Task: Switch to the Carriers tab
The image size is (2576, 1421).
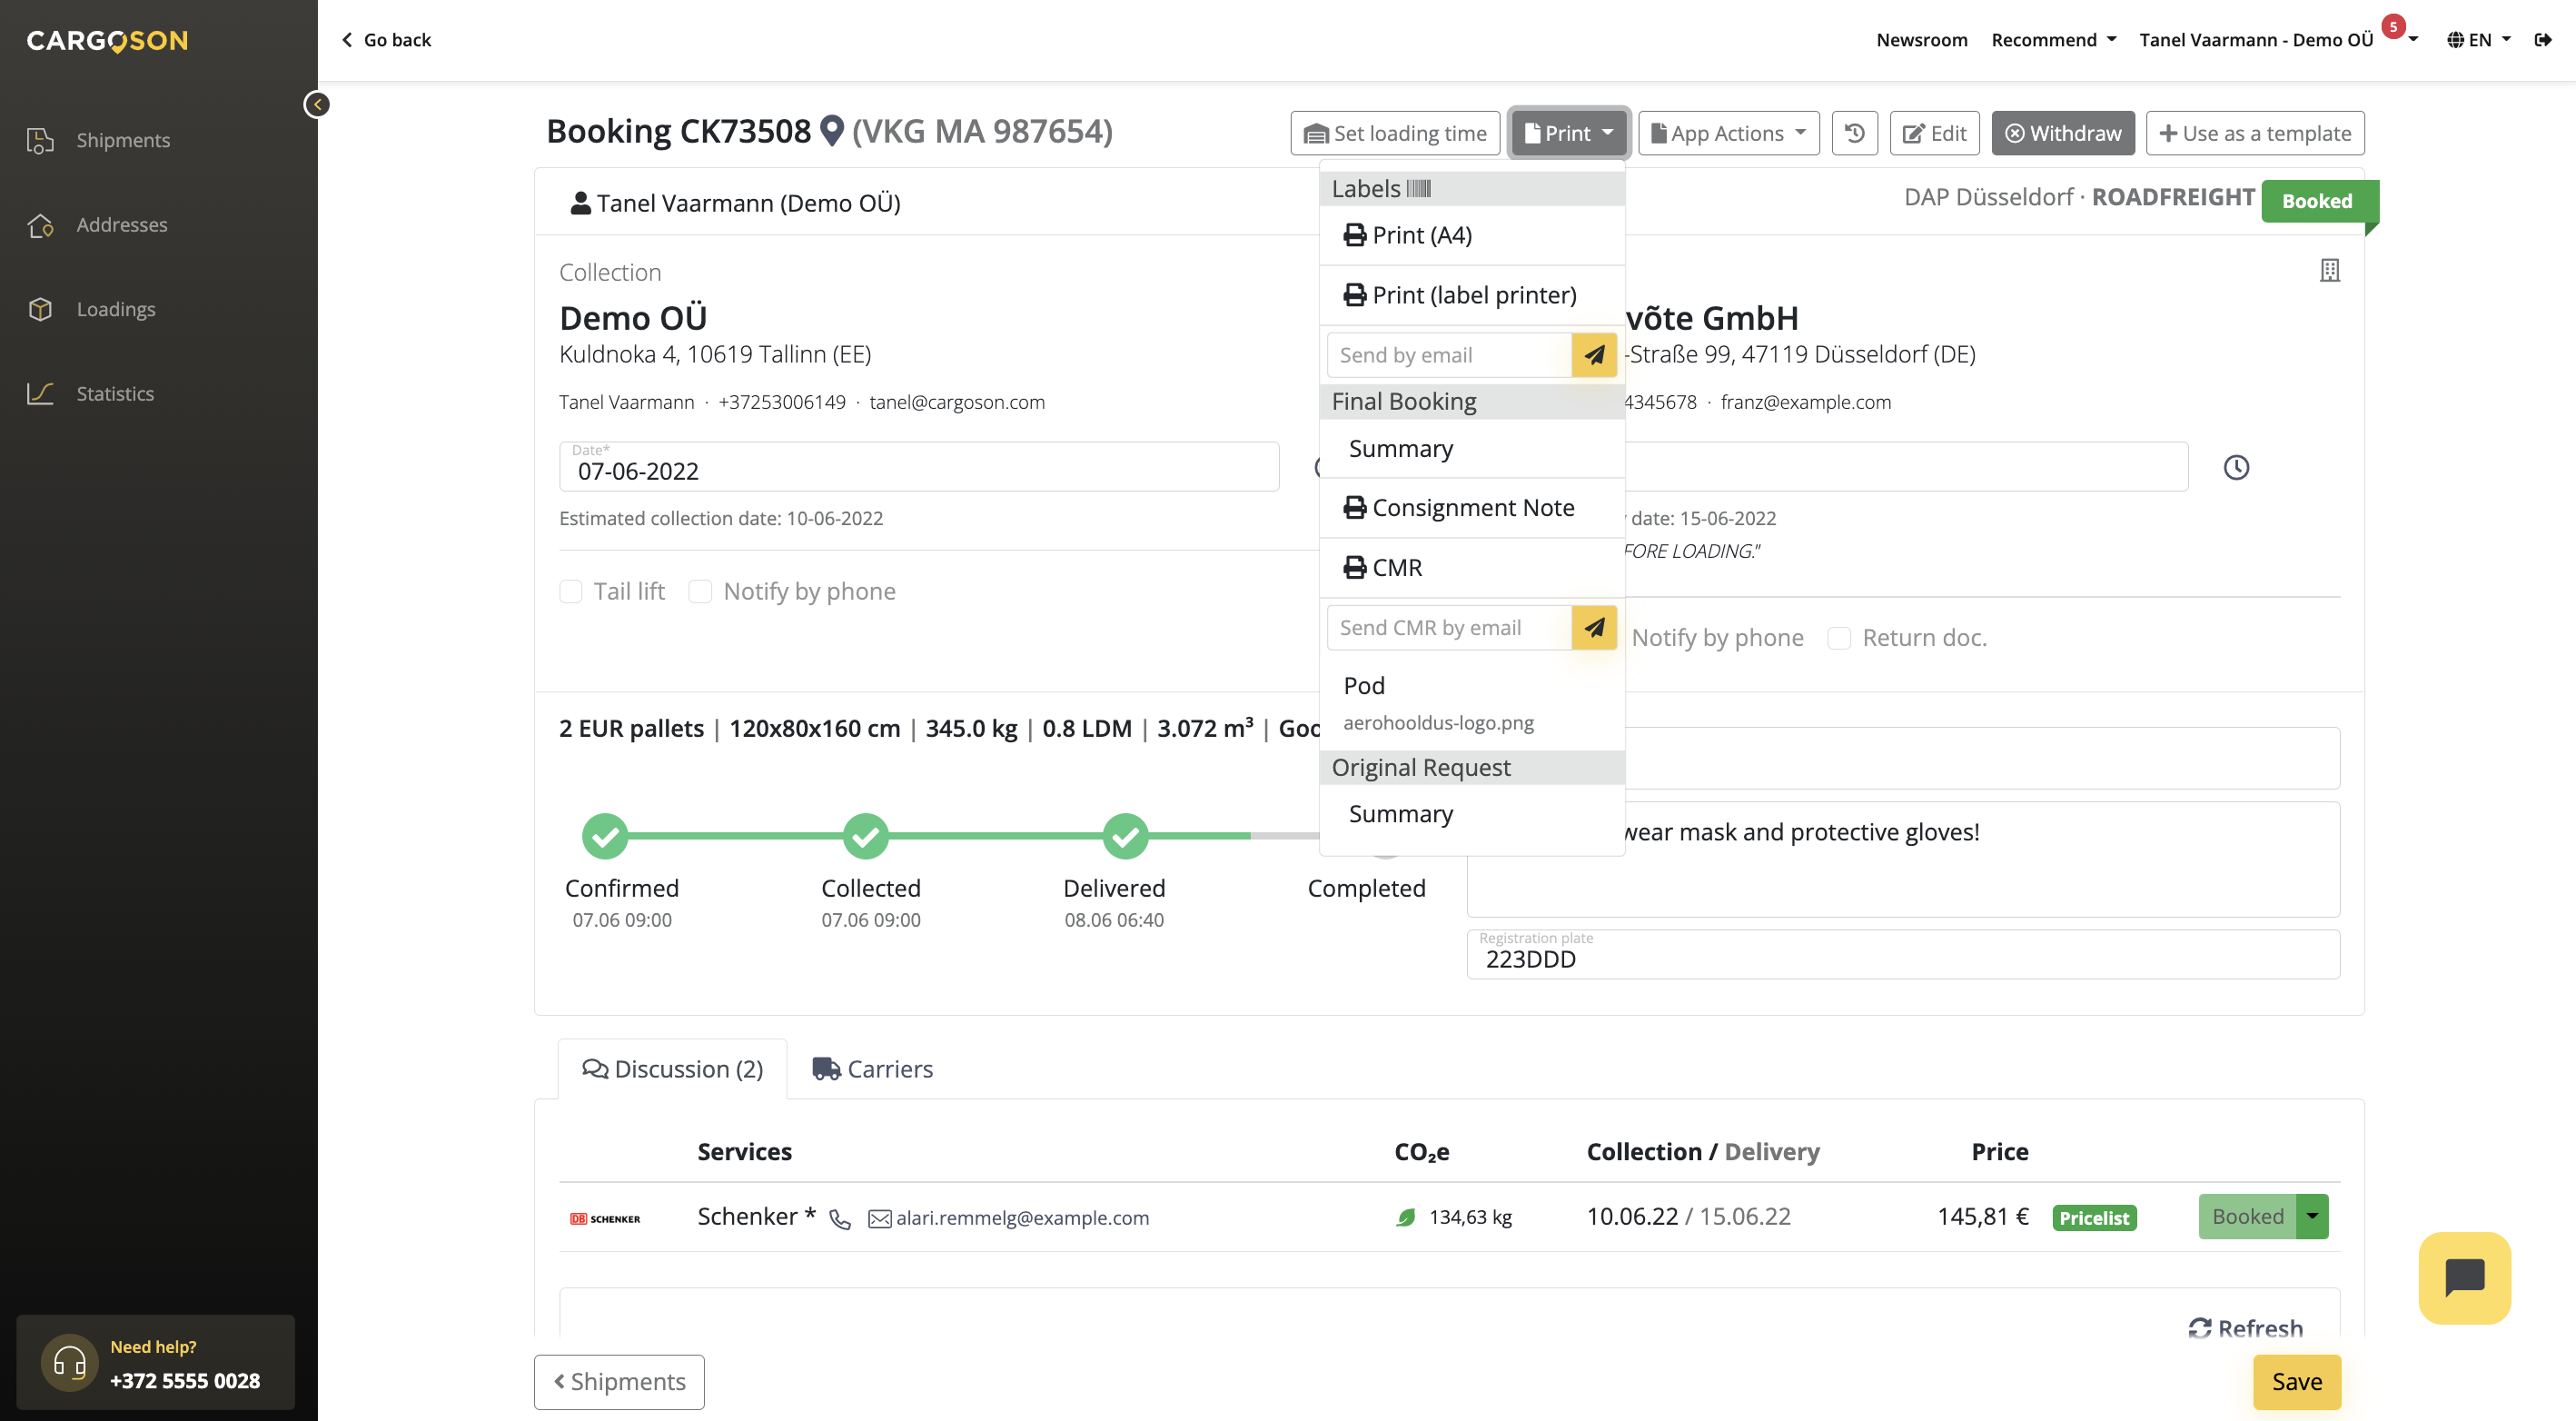Action: [x=872, y=1069]
